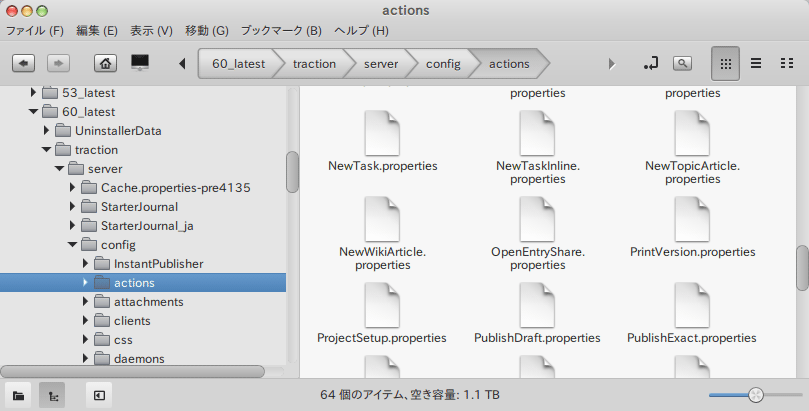Go to the home folder
This screenshot has height=411, width=809.
click(x=105, y=63)
